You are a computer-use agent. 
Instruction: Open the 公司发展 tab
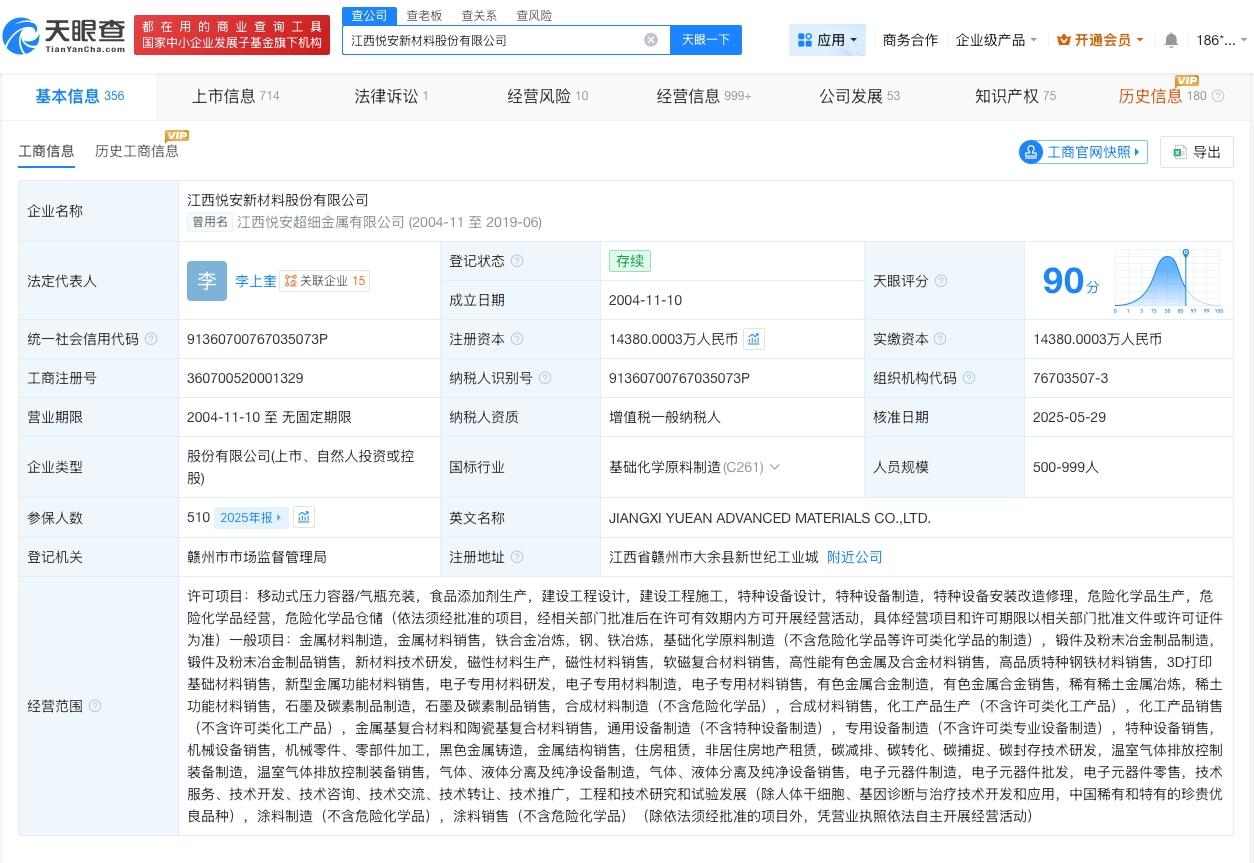[859, 96]
